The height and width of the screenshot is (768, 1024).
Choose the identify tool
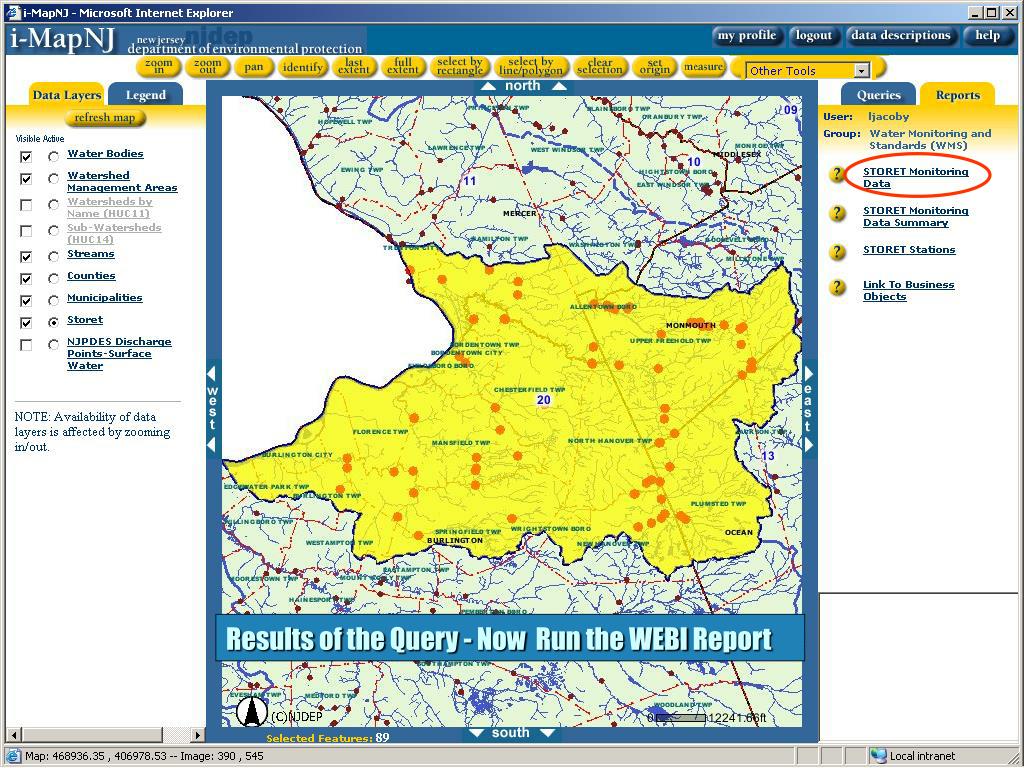click(x=302, y=67)
